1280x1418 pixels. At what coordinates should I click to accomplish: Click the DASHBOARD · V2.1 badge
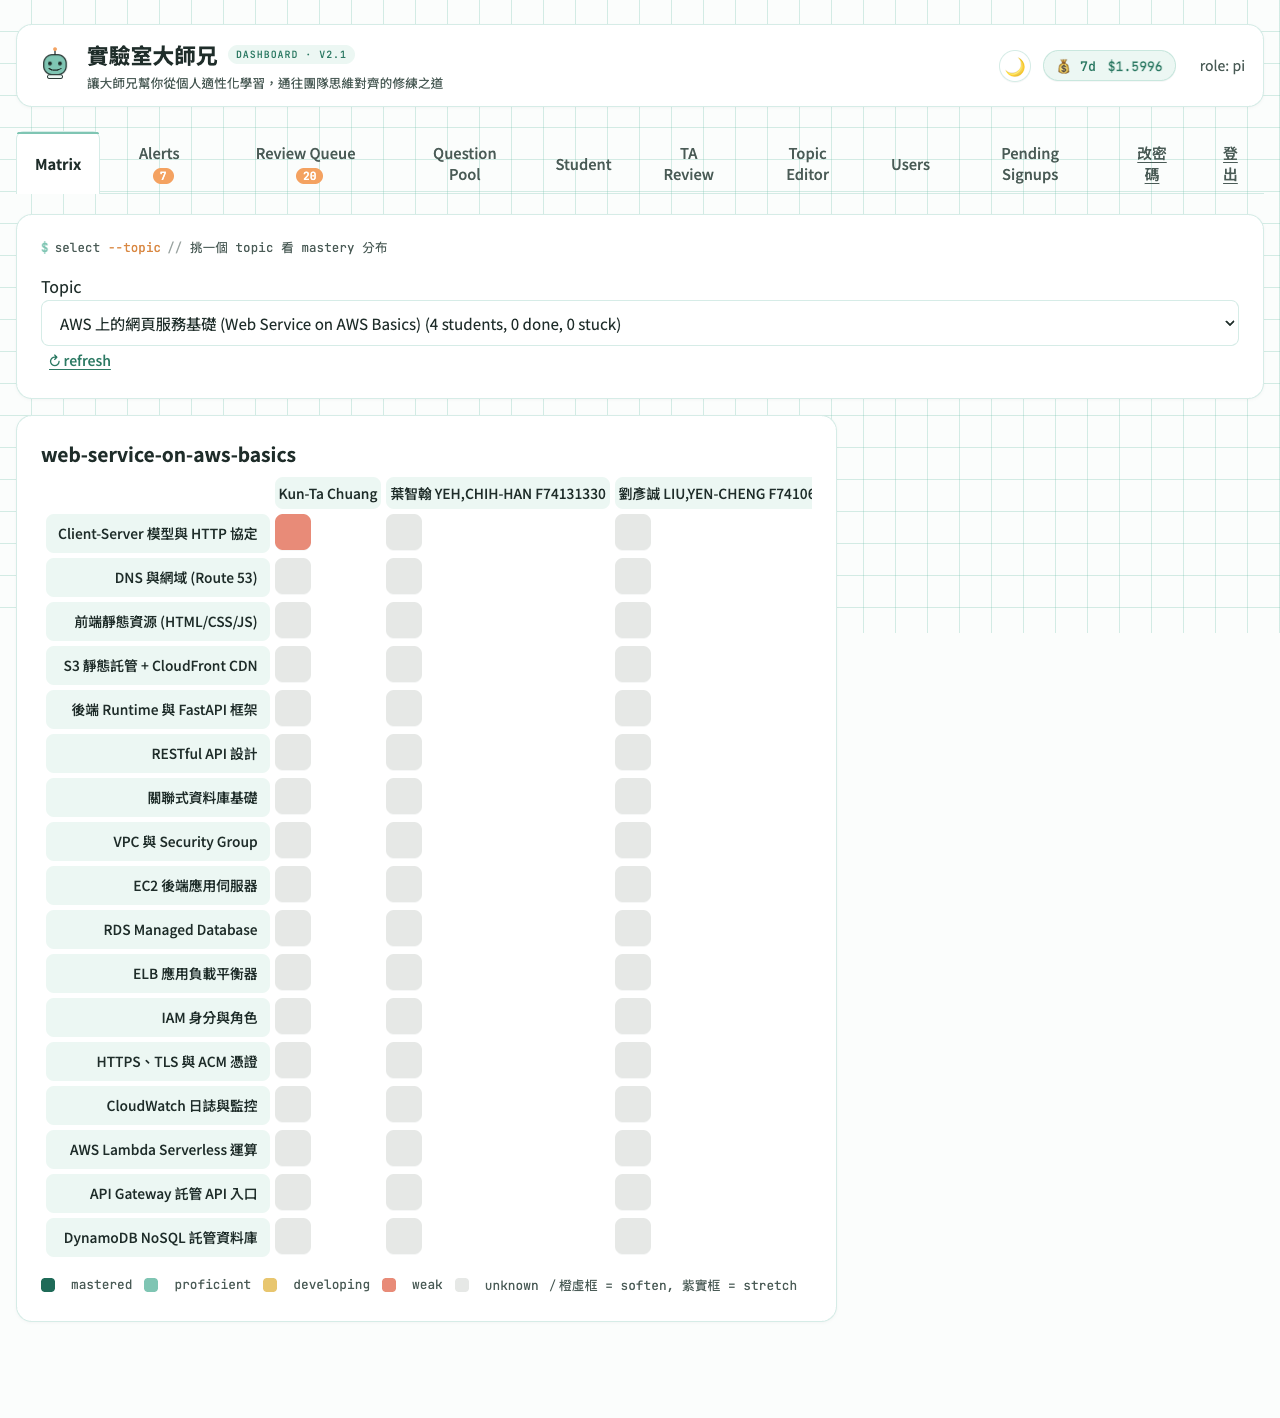click(x=291, y=55)
